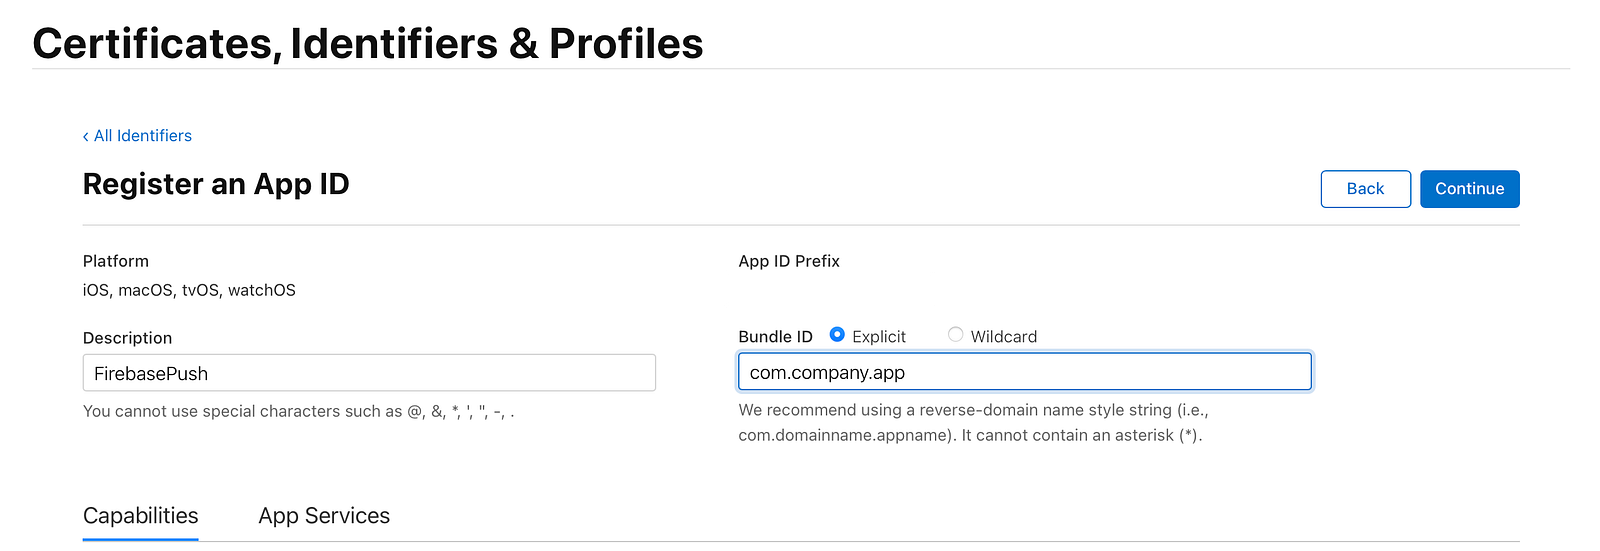Click the Register an App ID heading
1600x551 pixels.
[216, 184]
